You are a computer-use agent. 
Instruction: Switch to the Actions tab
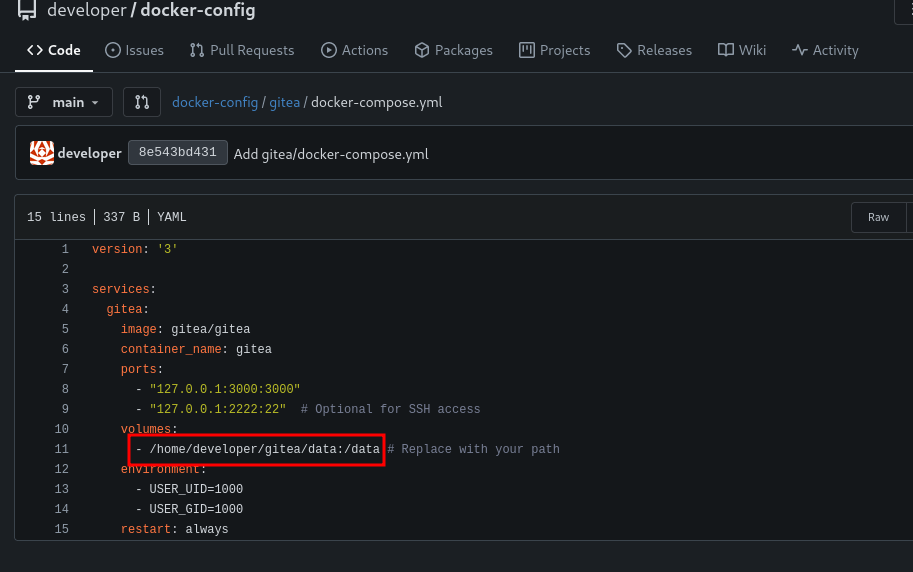(354, 50)
